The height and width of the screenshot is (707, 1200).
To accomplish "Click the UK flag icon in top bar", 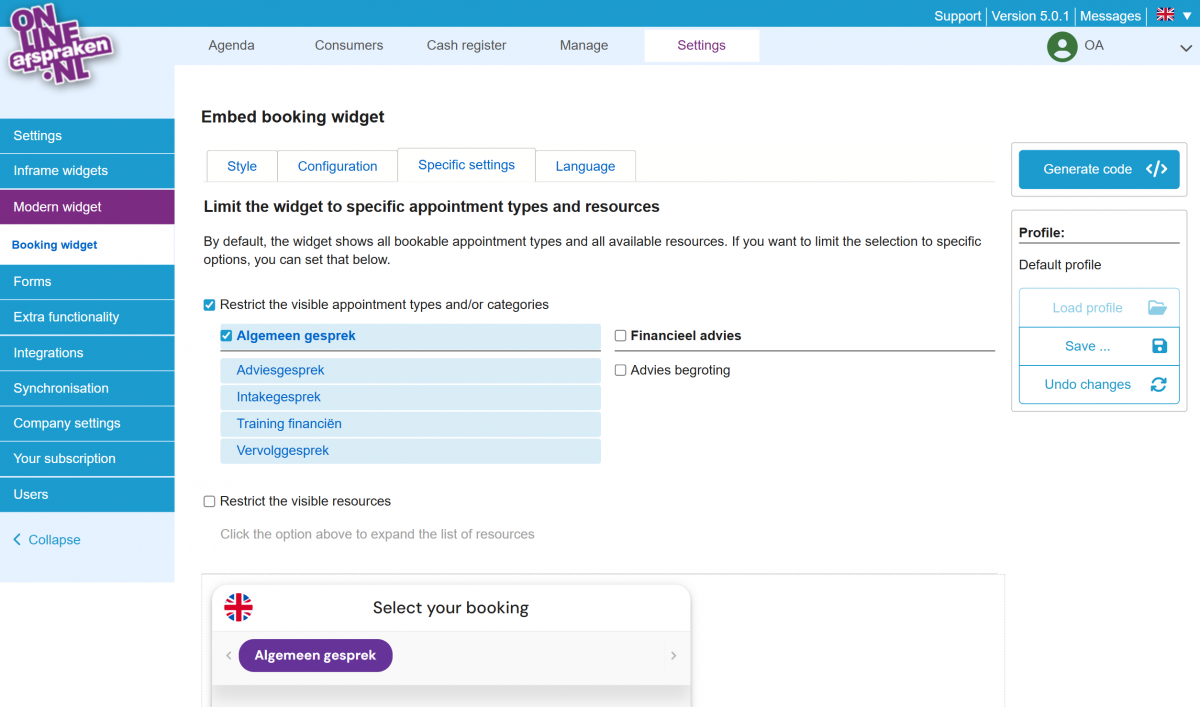I will pos(1165,15).
